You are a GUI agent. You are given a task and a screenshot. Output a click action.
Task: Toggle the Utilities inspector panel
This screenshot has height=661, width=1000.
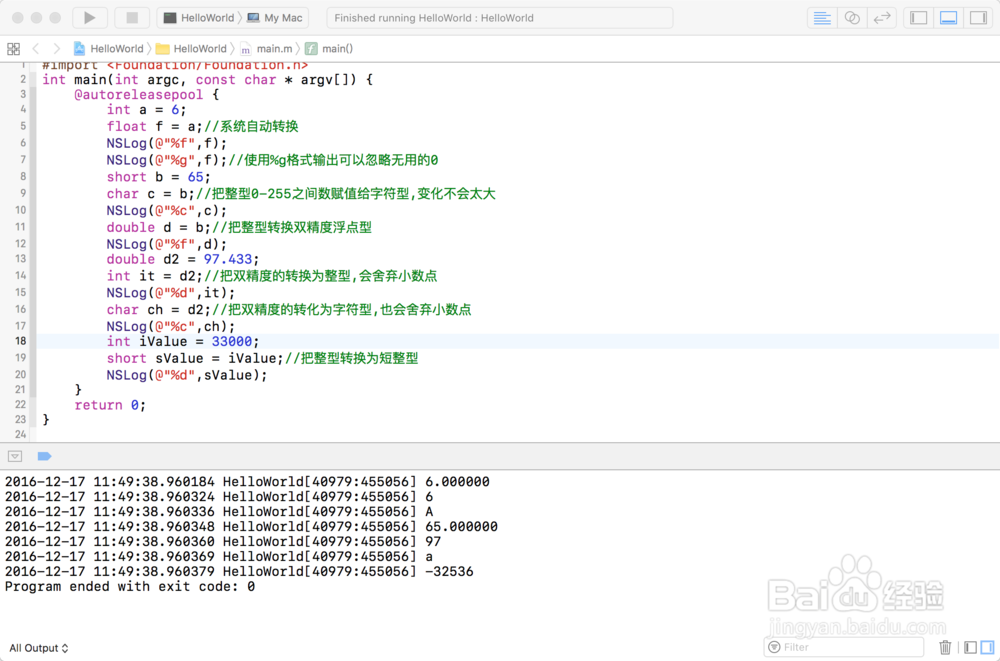click(x=978, y=18)
